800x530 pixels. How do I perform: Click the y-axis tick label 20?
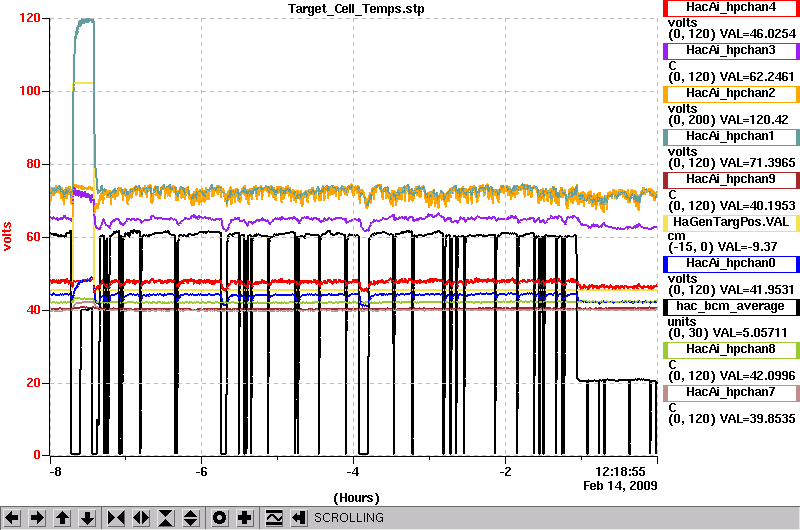click(x=33, y=383)
